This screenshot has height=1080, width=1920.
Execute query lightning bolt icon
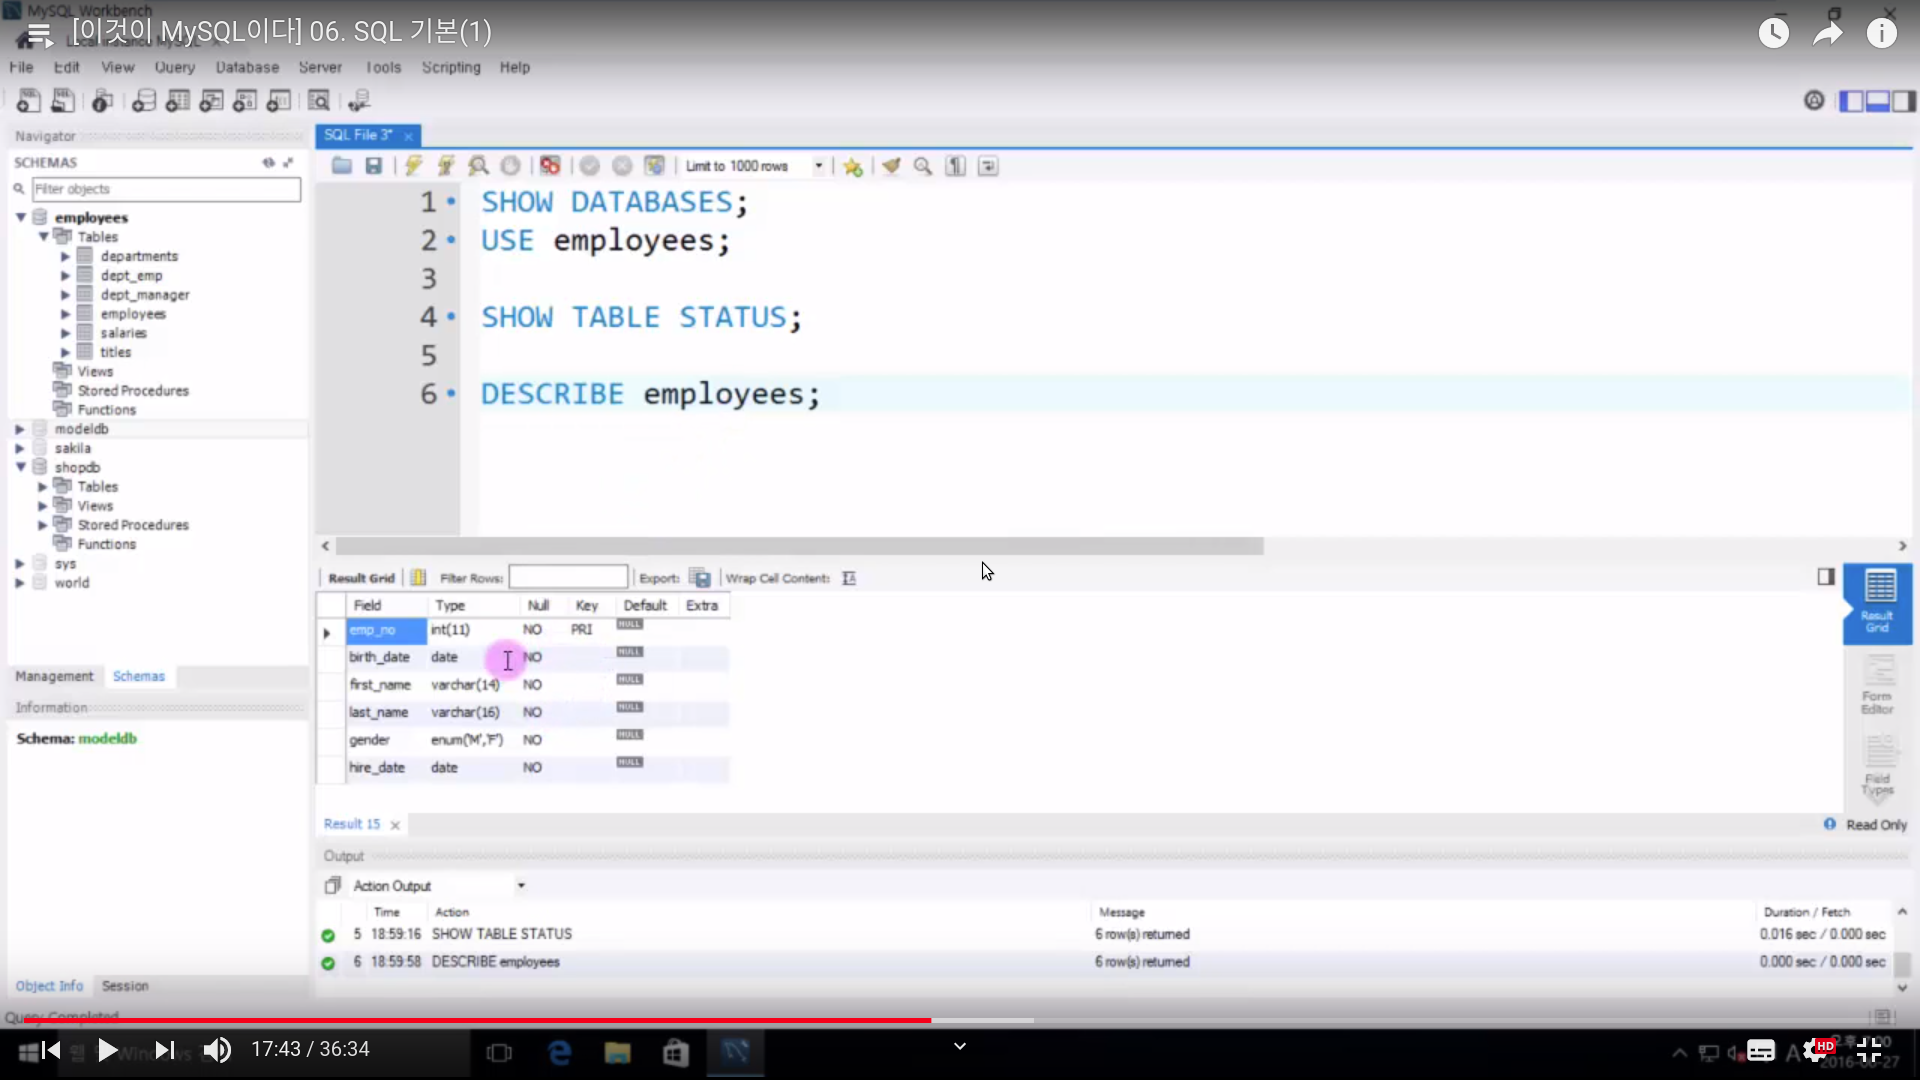click(x=413, y=166)
